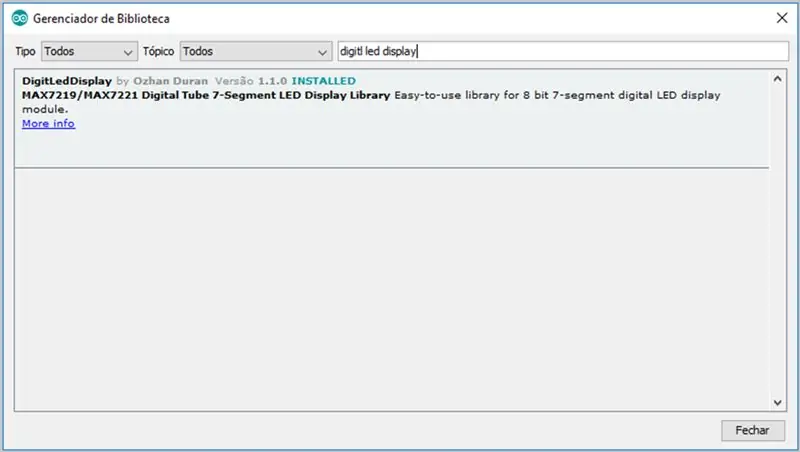Click the scrollbar up arrow

[777, 79]
